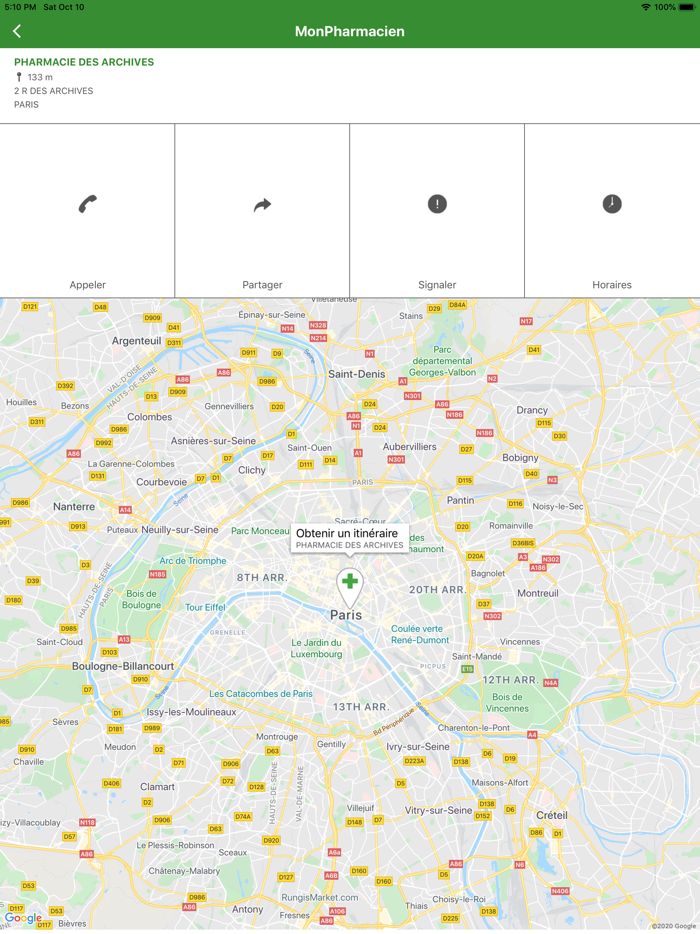
Task: Click Boulogne-Billancourt label on map
Action: [123, 666]
